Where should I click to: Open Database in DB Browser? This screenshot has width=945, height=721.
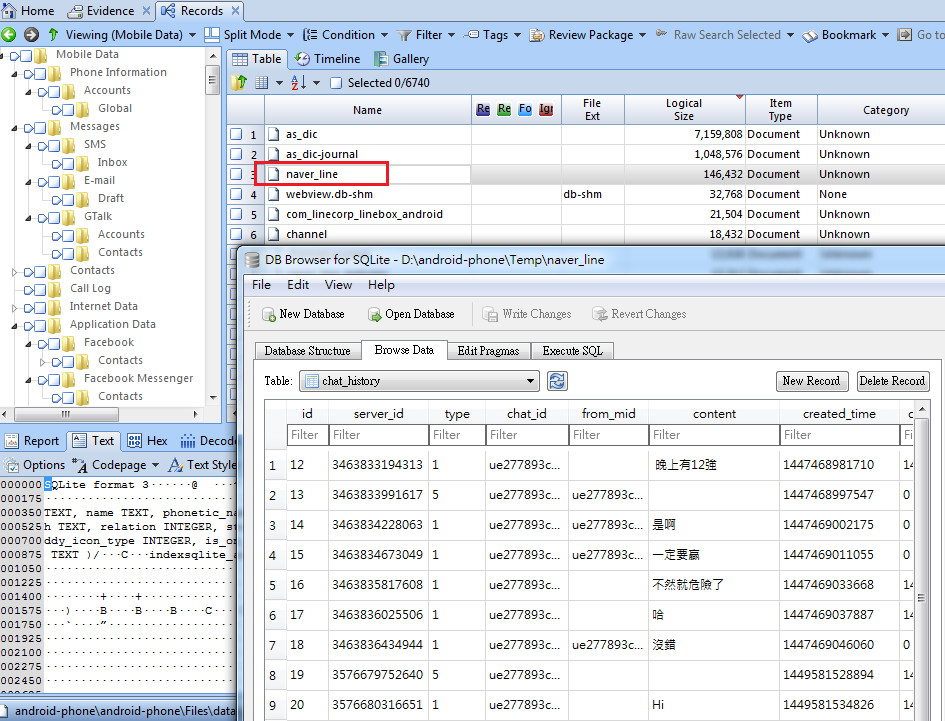[411, 314]
